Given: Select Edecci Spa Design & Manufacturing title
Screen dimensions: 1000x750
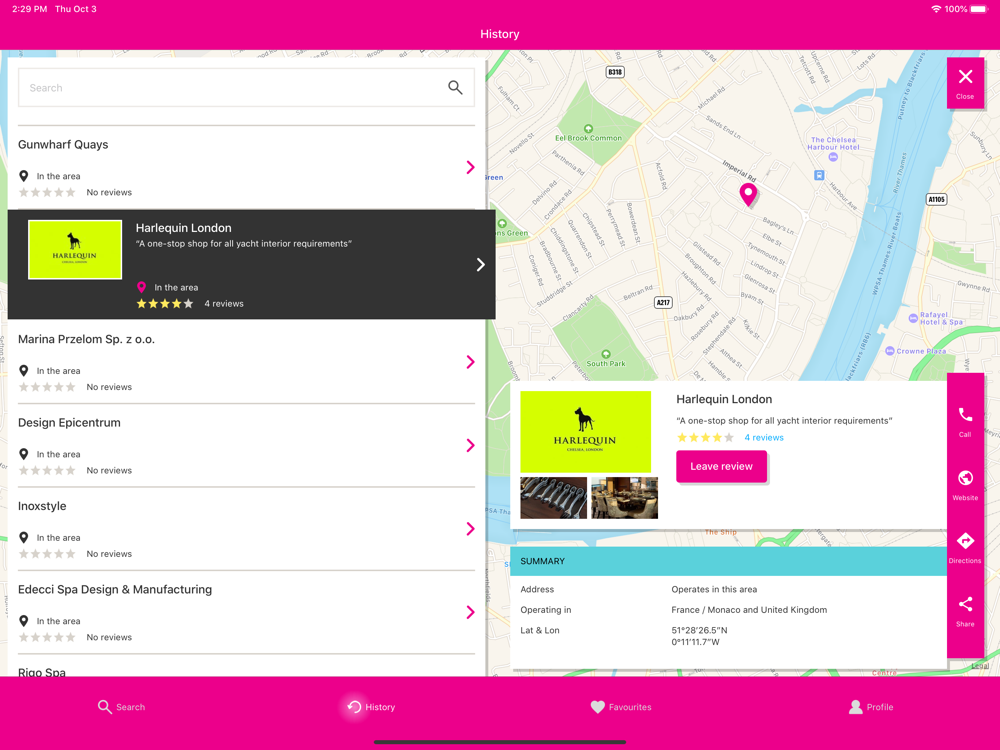Looking at the screenshot, I should tap(115, 589).
